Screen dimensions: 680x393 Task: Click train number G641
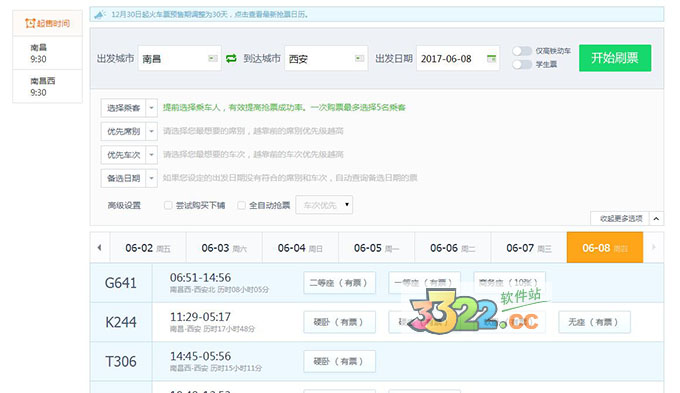121,283
